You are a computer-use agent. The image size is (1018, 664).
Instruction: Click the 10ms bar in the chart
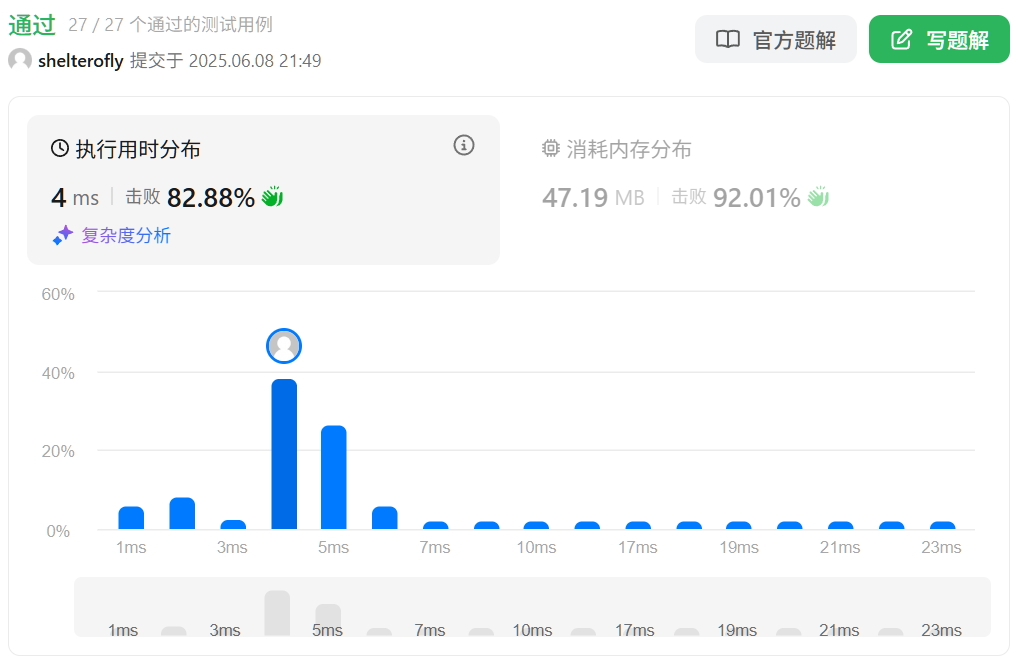[x=536, y=526]
